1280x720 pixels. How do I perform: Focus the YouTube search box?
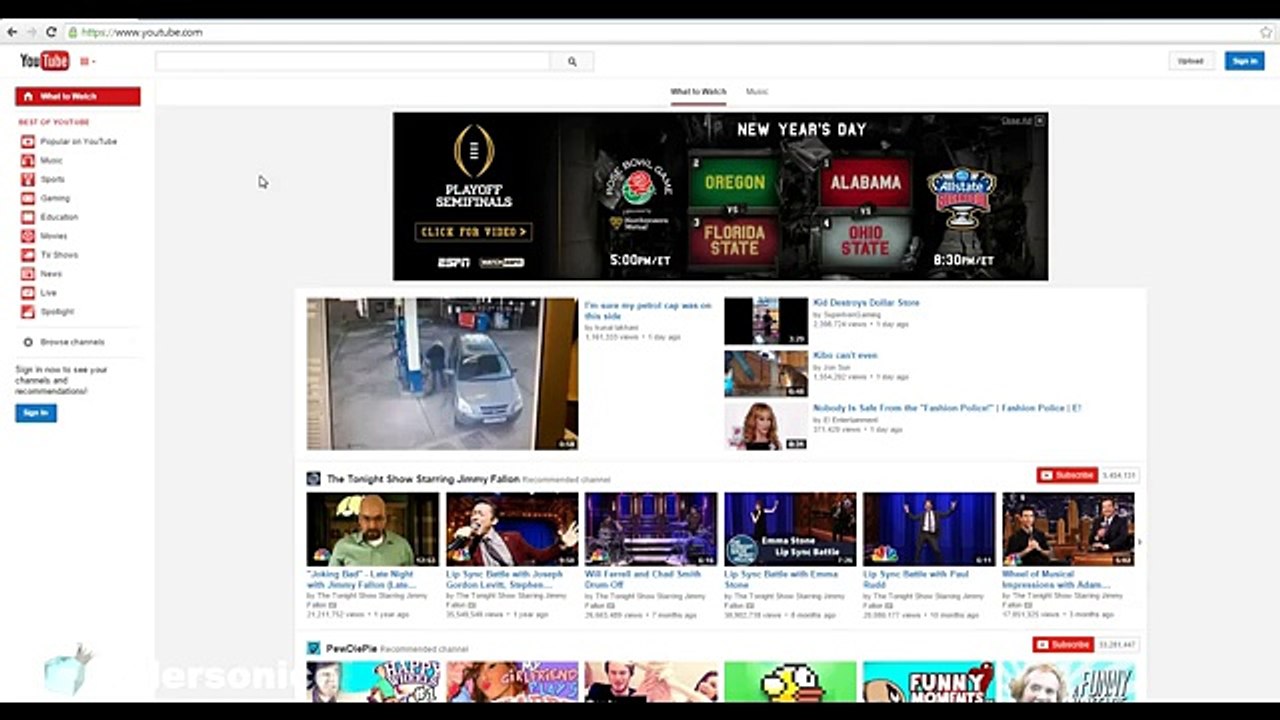pos(353,62)
